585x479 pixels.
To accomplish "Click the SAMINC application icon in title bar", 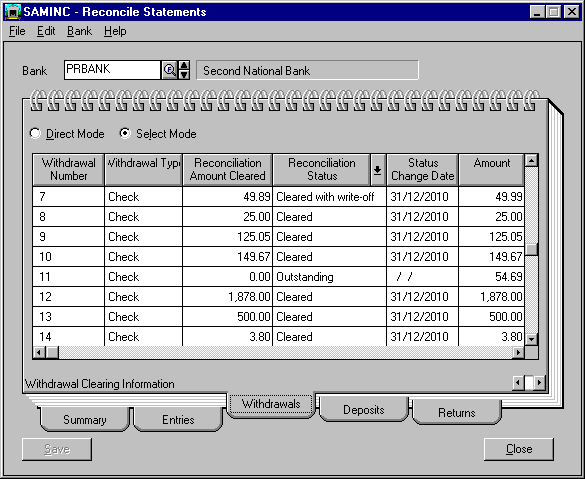I will 13,12.
